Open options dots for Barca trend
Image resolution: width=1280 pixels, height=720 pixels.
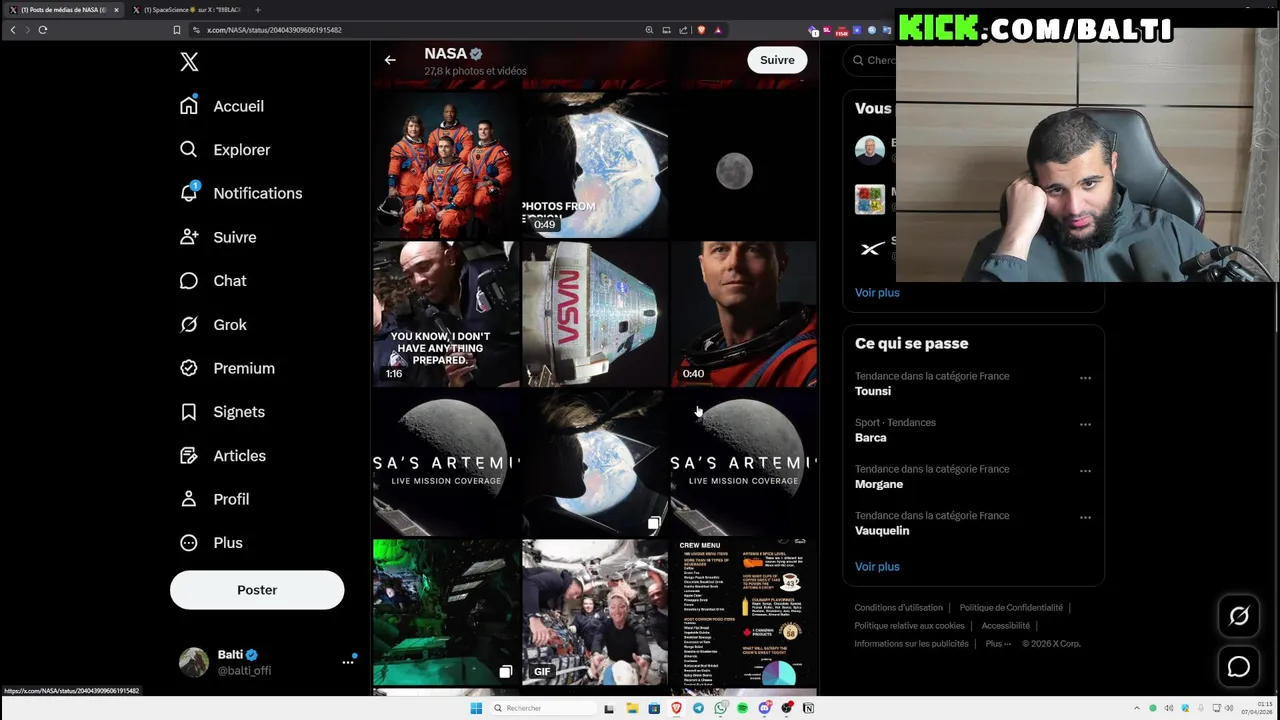1085,424
